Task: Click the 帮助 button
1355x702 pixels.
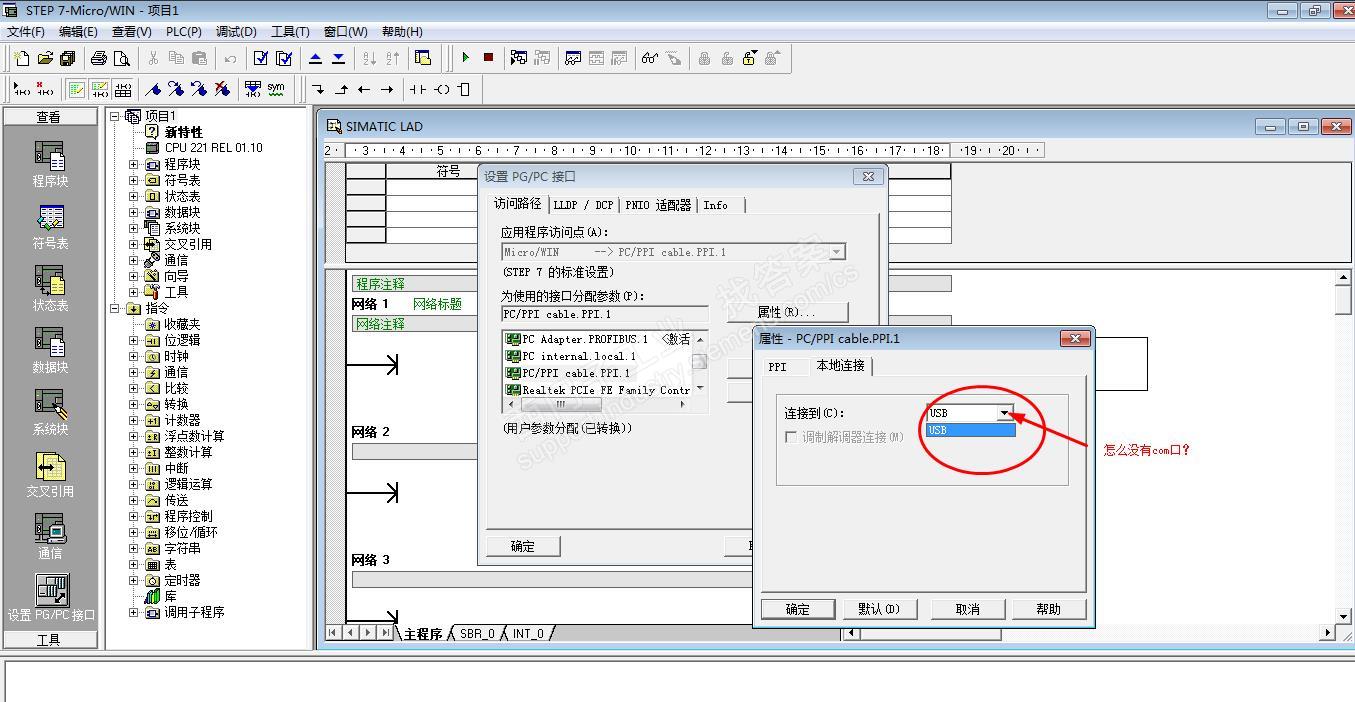Action: pos(1048,609)
